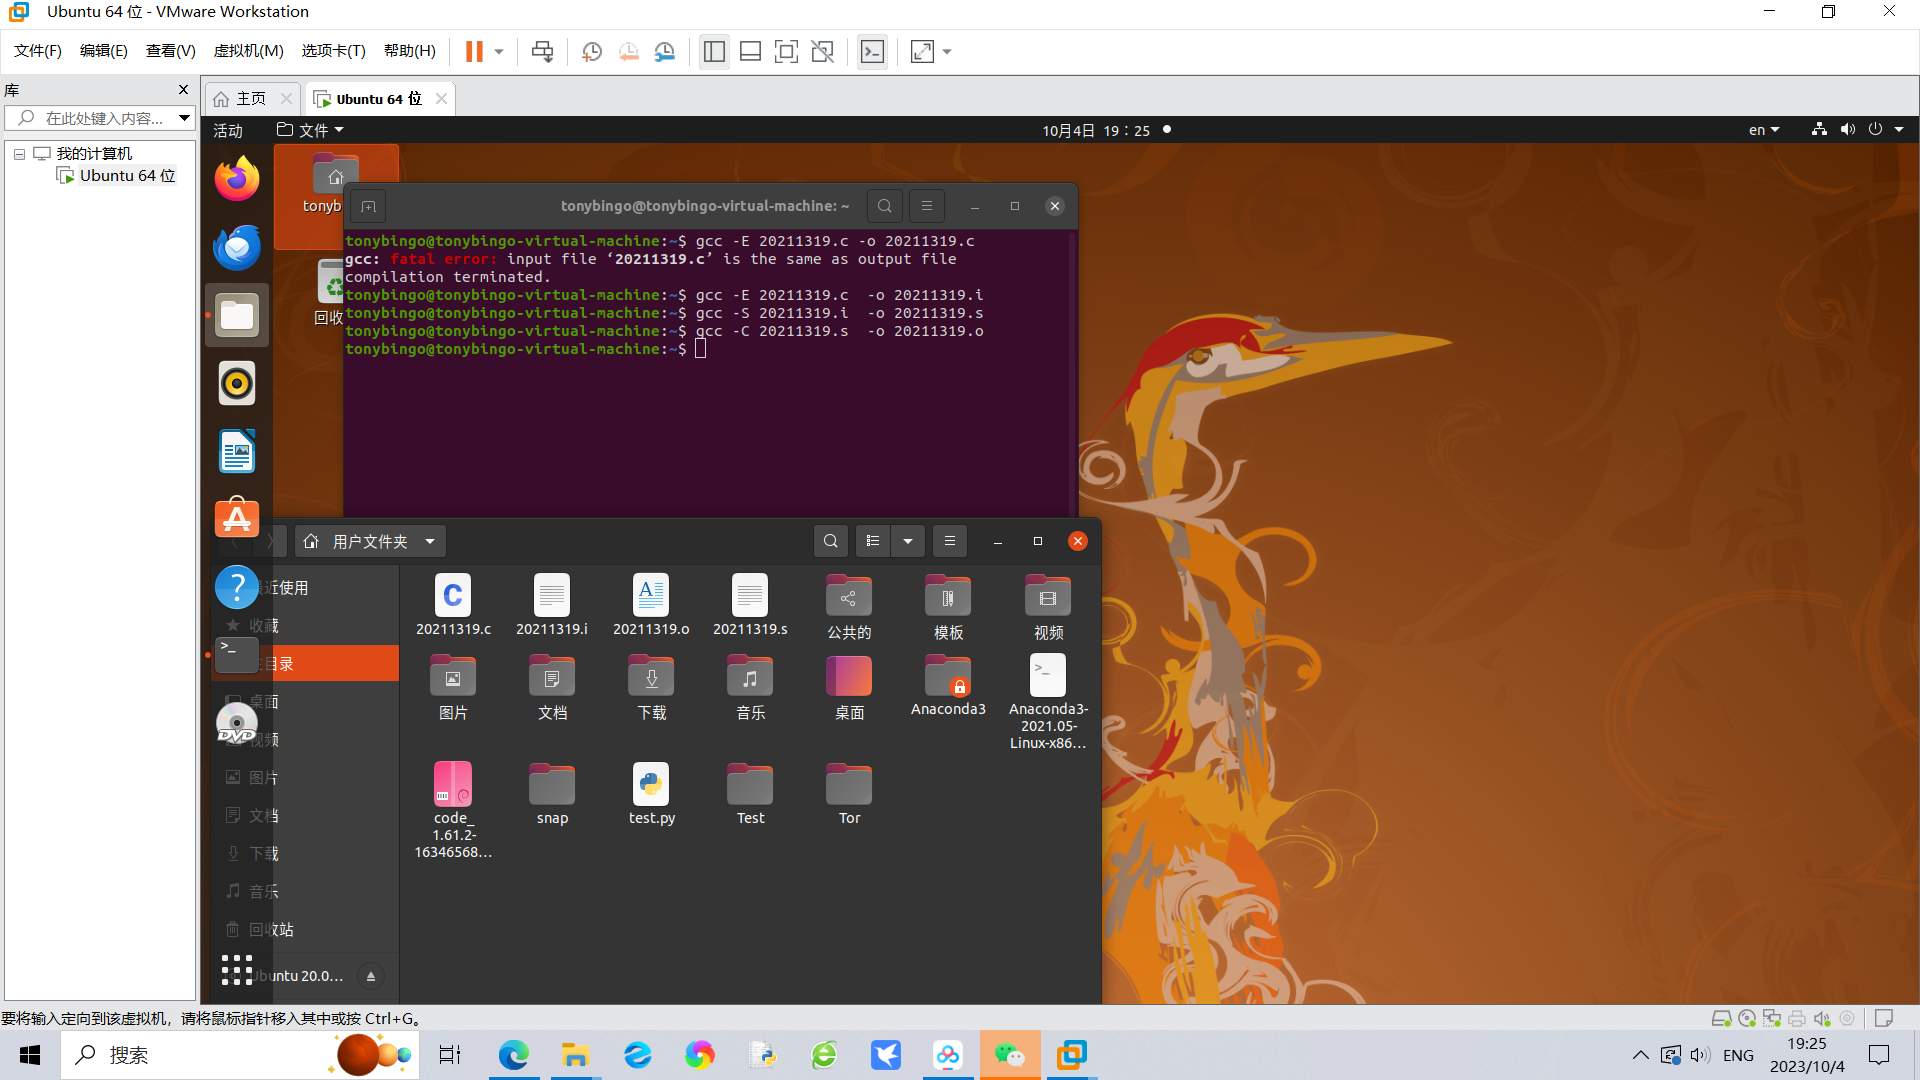Expand the 用户文件夹 path dropdown
This screenshot has height=1080, width=1920.
pos(430,541)
